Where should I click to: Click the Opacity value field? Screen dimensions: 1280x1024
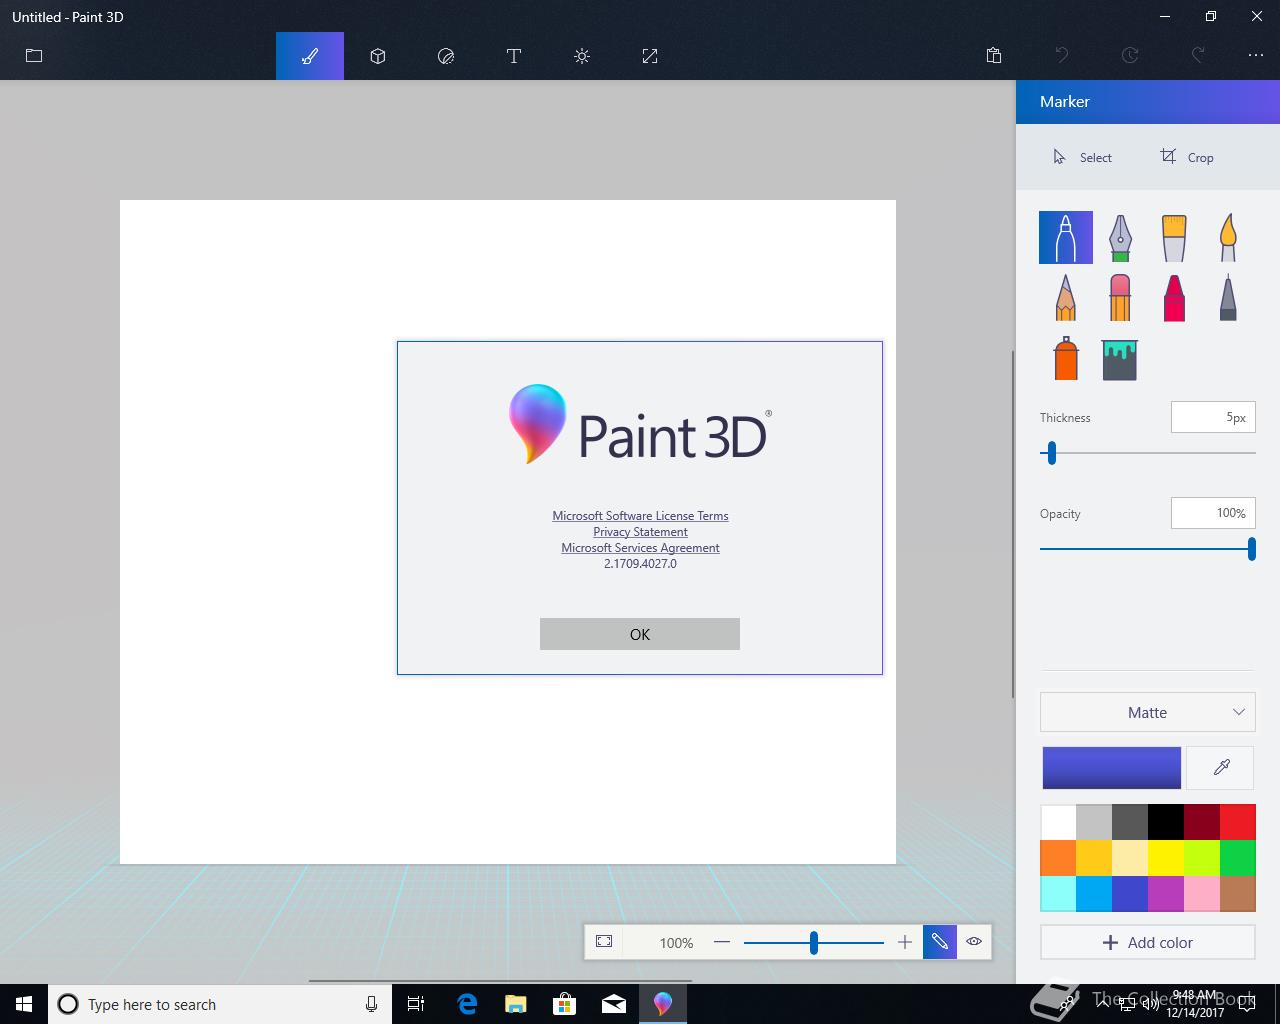[x=1213, y=513]
